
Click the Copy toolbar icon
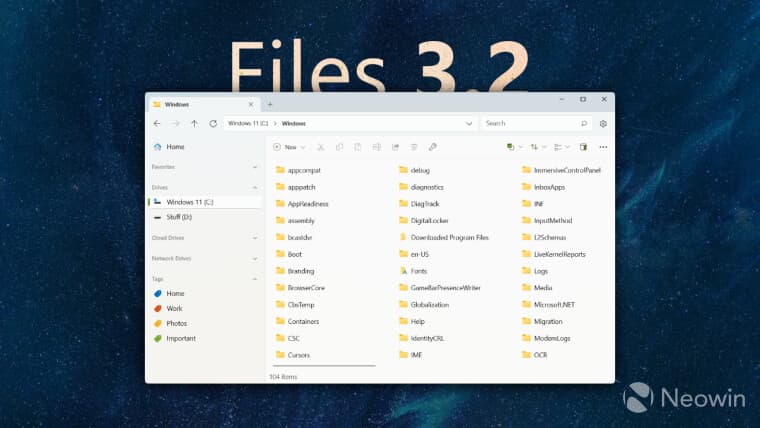(x=339, y=147)
